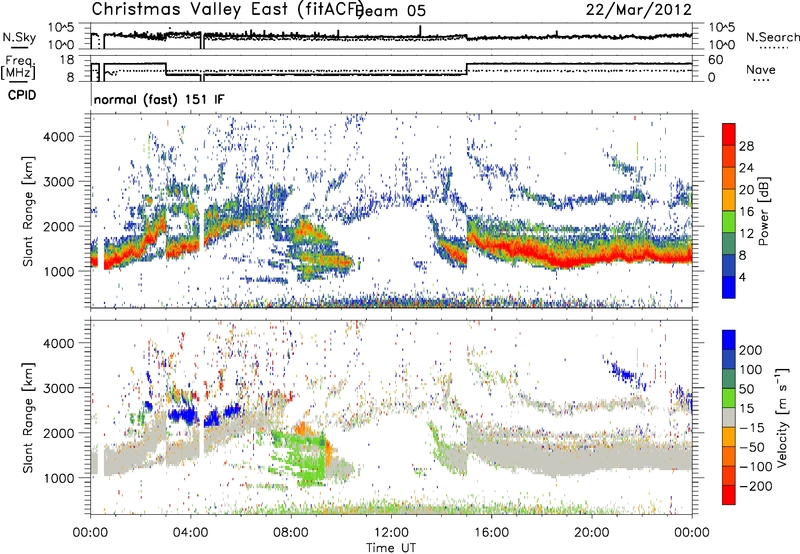
Task: Click the 'Freq. [MHz]' axis label
Action: coord(18,67)
